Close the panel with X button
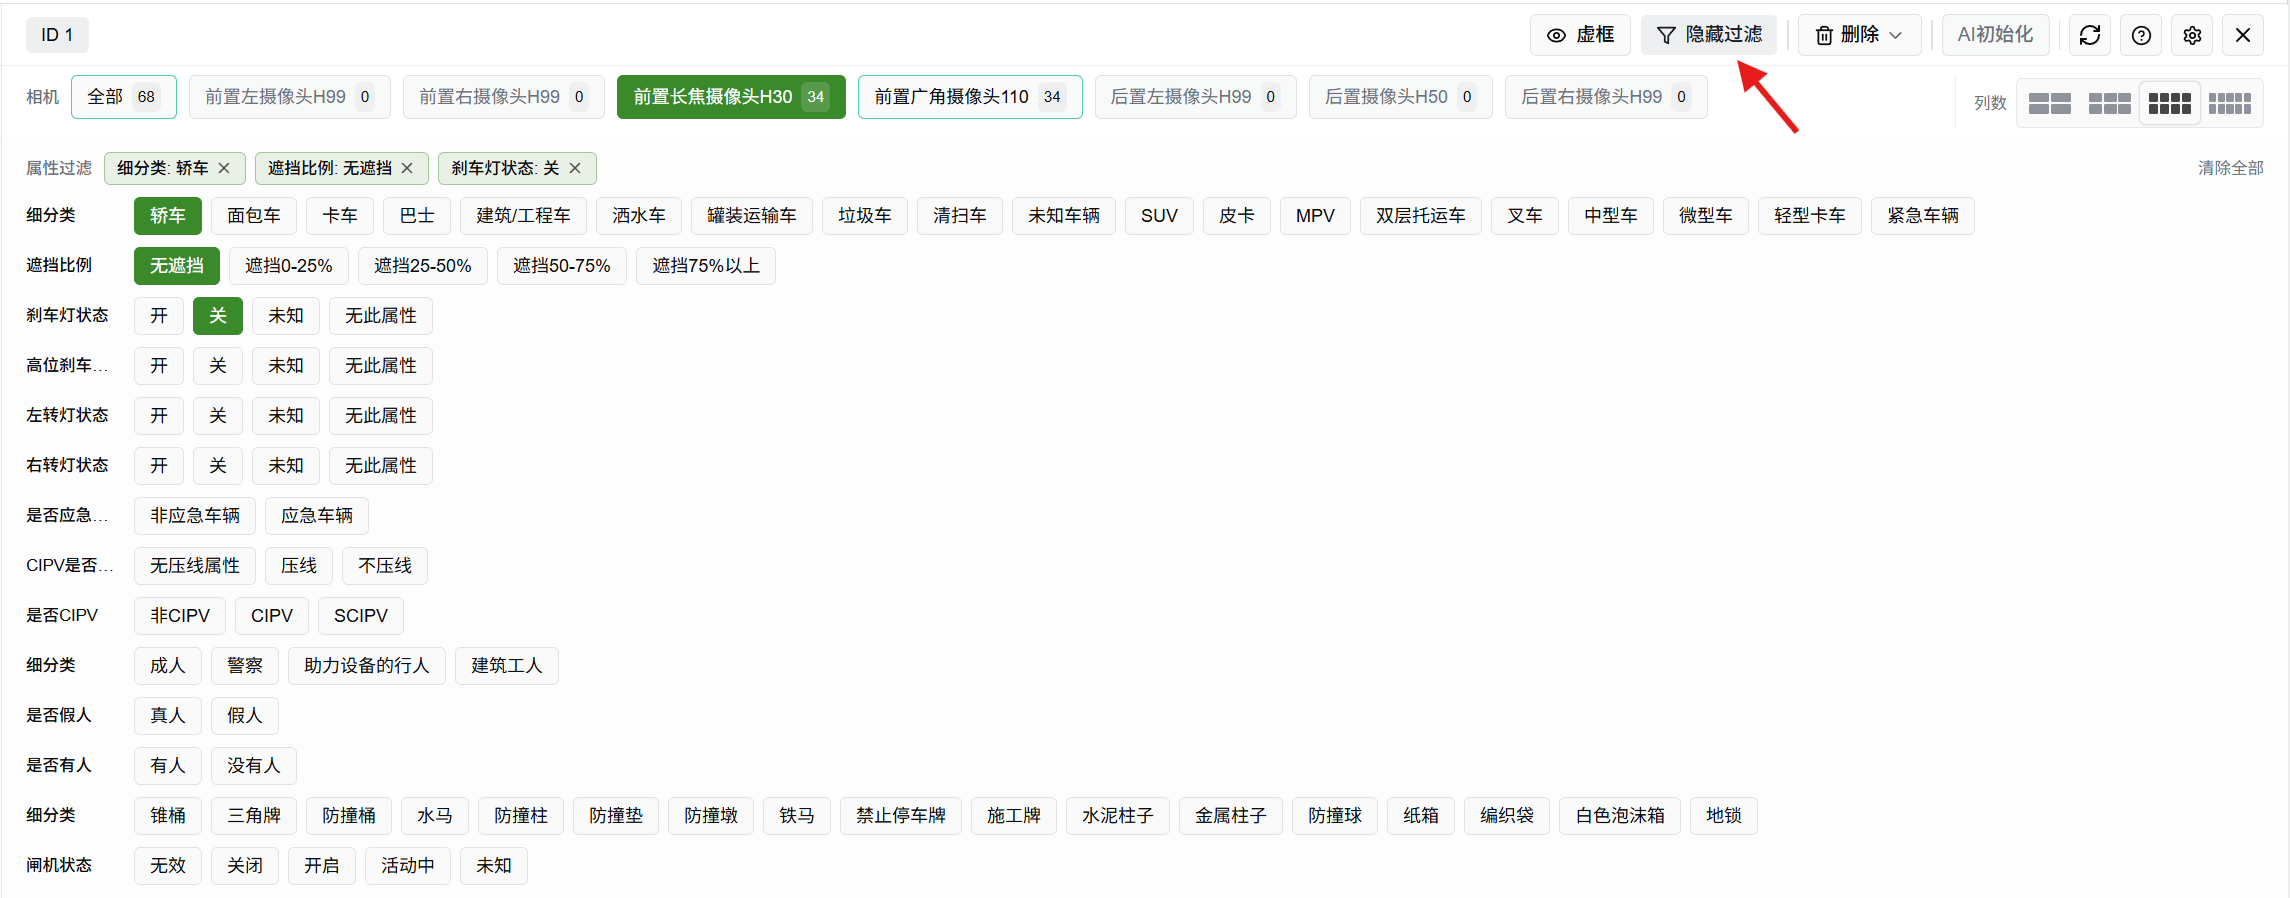The image size is (2290, 898). 2243,35
